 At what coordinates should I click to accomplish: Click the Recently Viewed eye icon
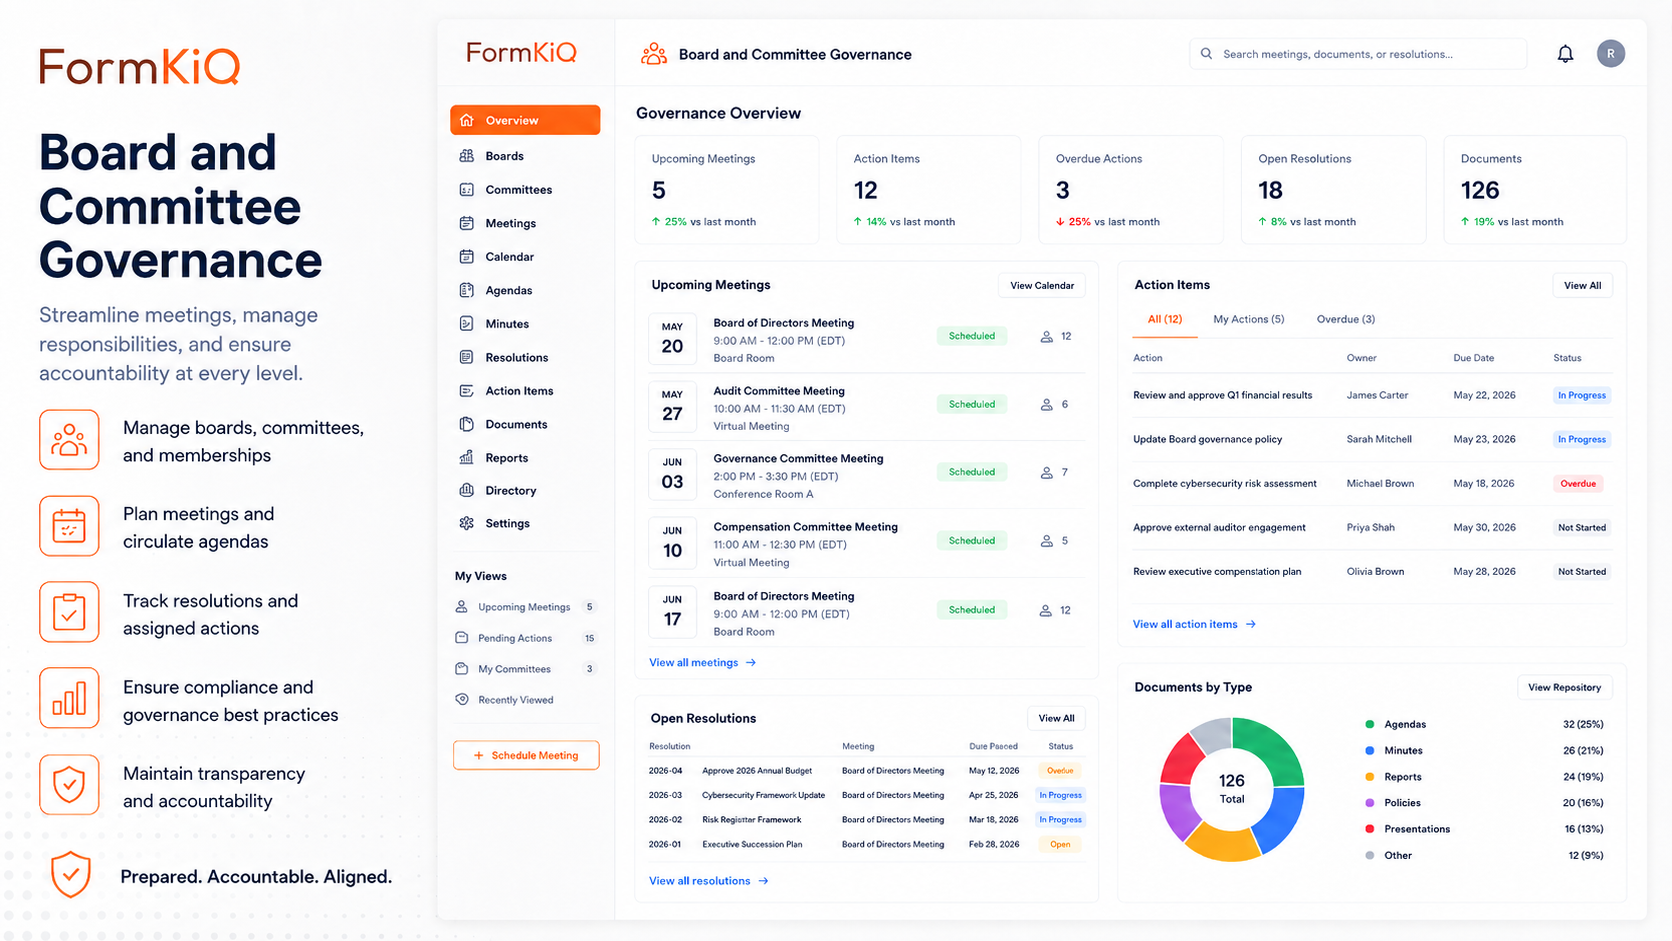(x=461, y=700)
